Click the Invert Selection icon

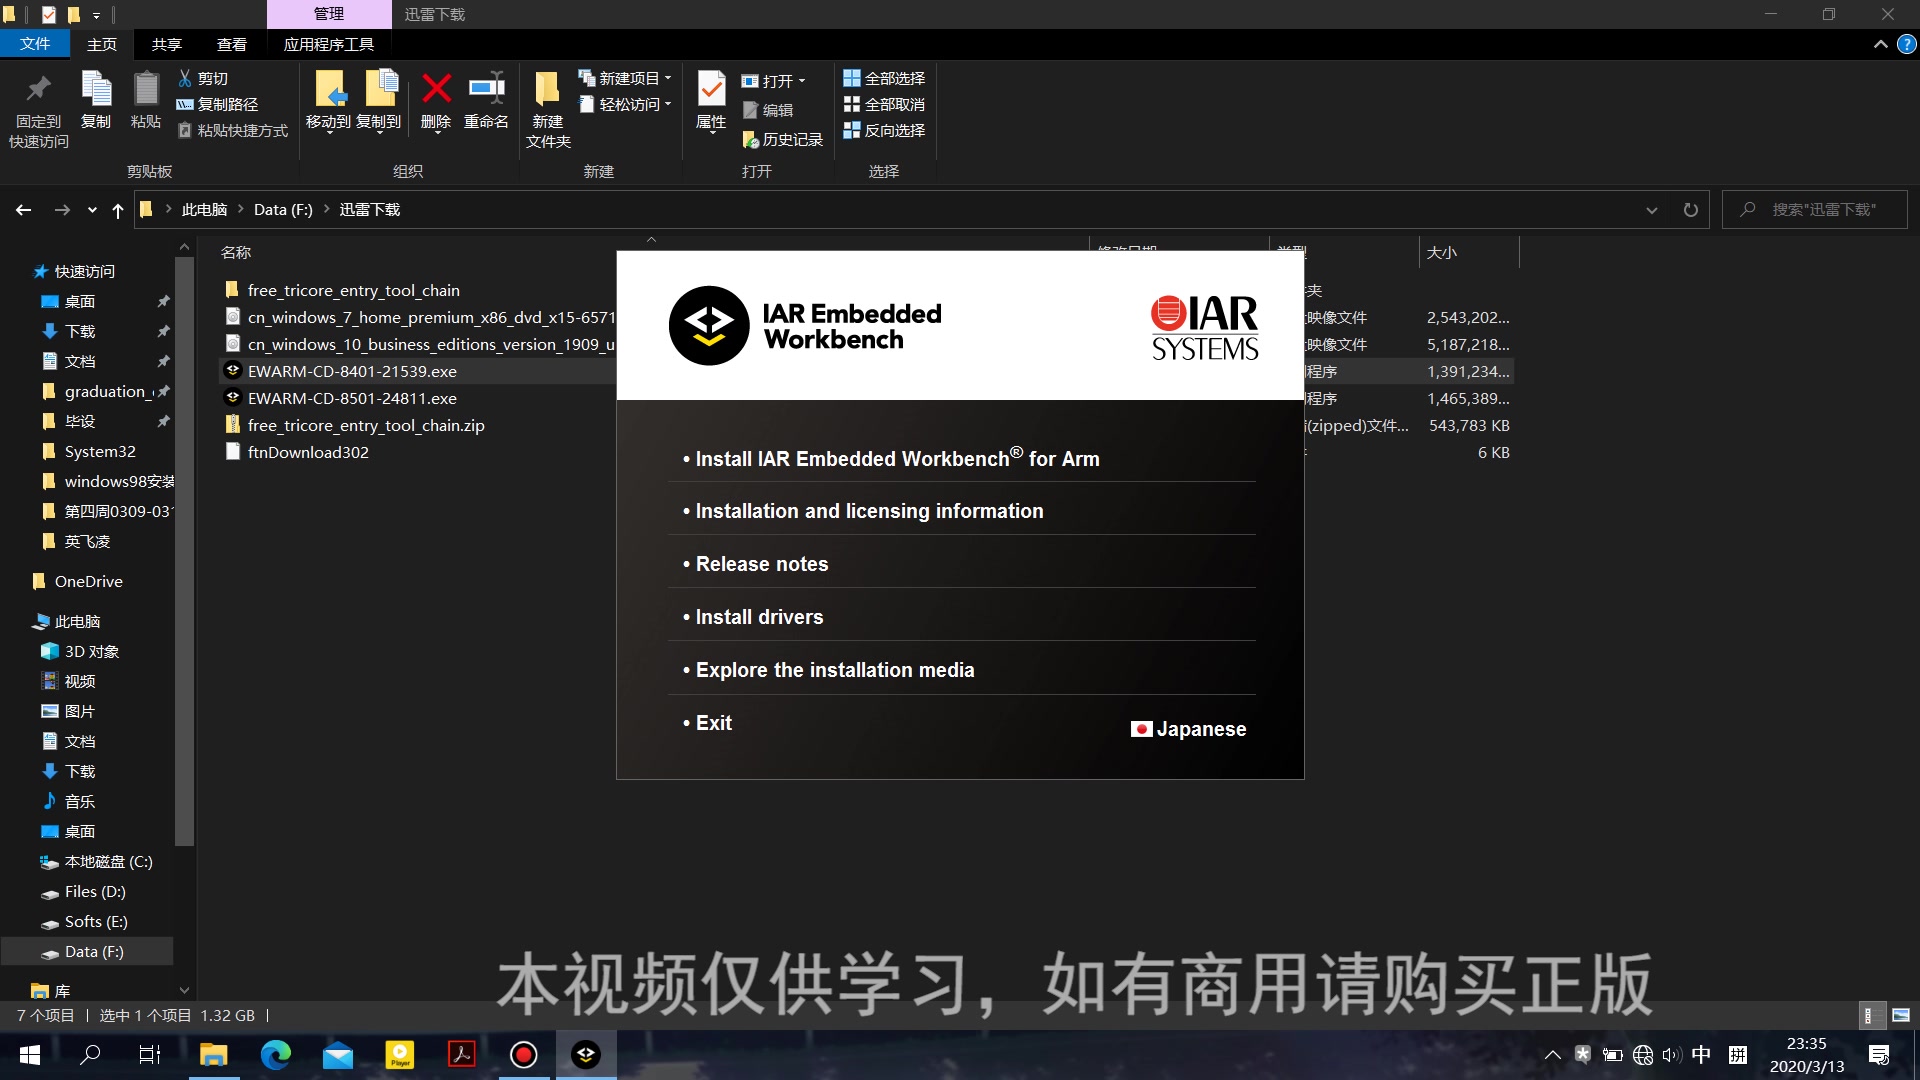(852, 130)
